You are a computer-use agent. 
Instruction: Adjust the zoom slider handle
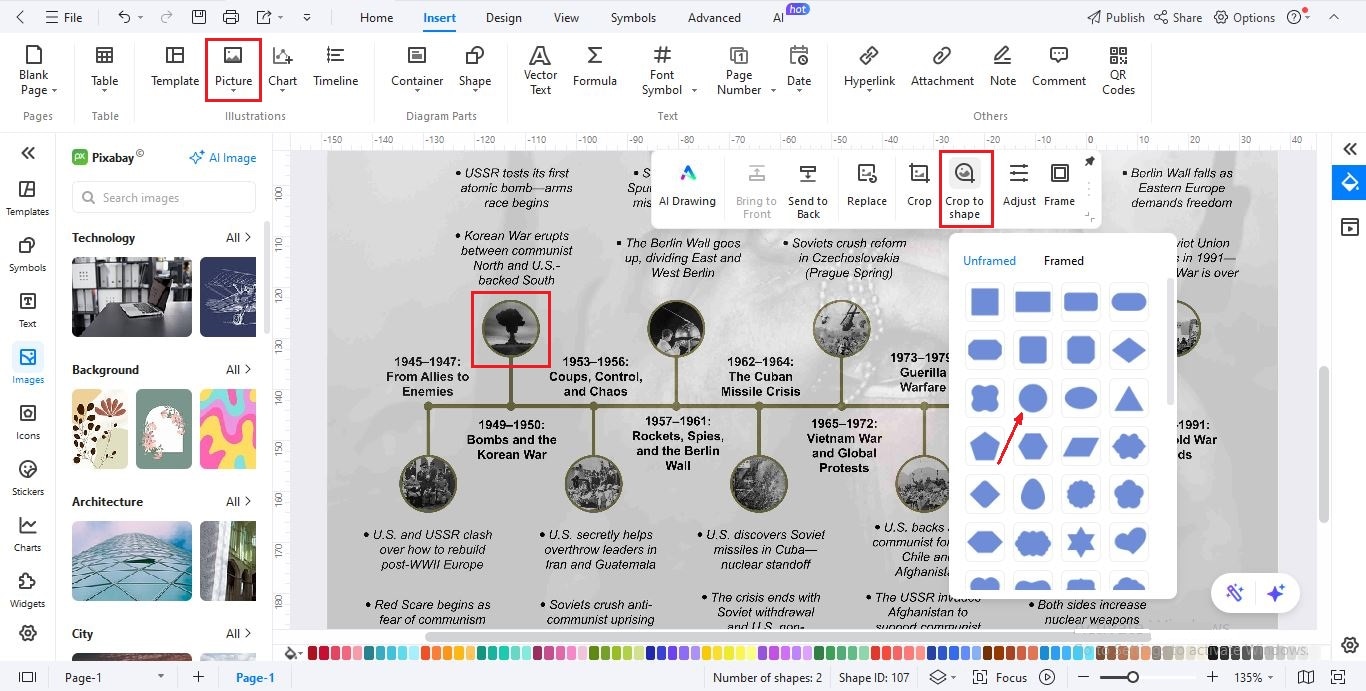point(1132,677)
